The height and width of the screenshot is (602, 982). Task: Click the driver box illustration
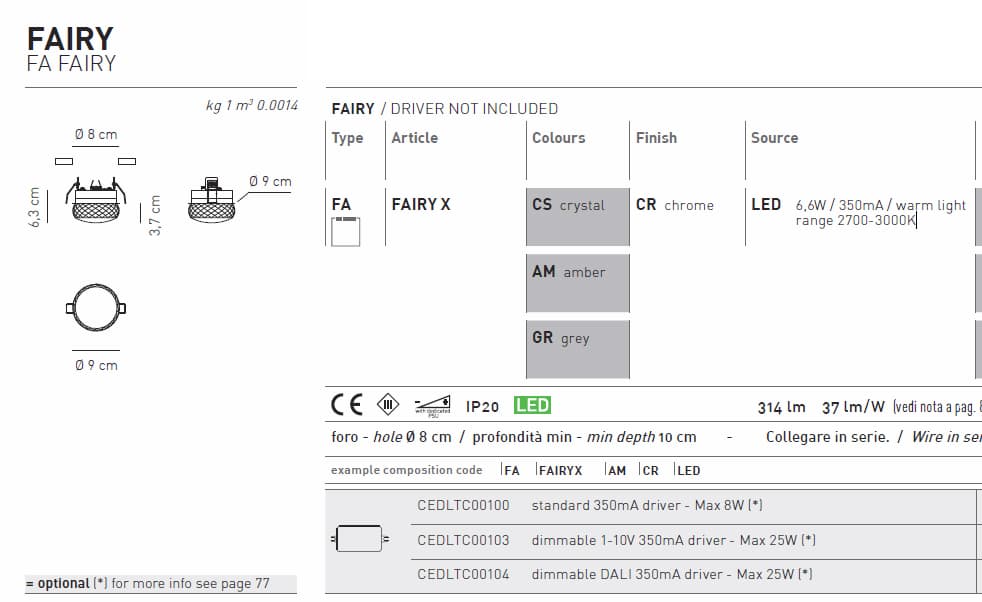[360, 537]
